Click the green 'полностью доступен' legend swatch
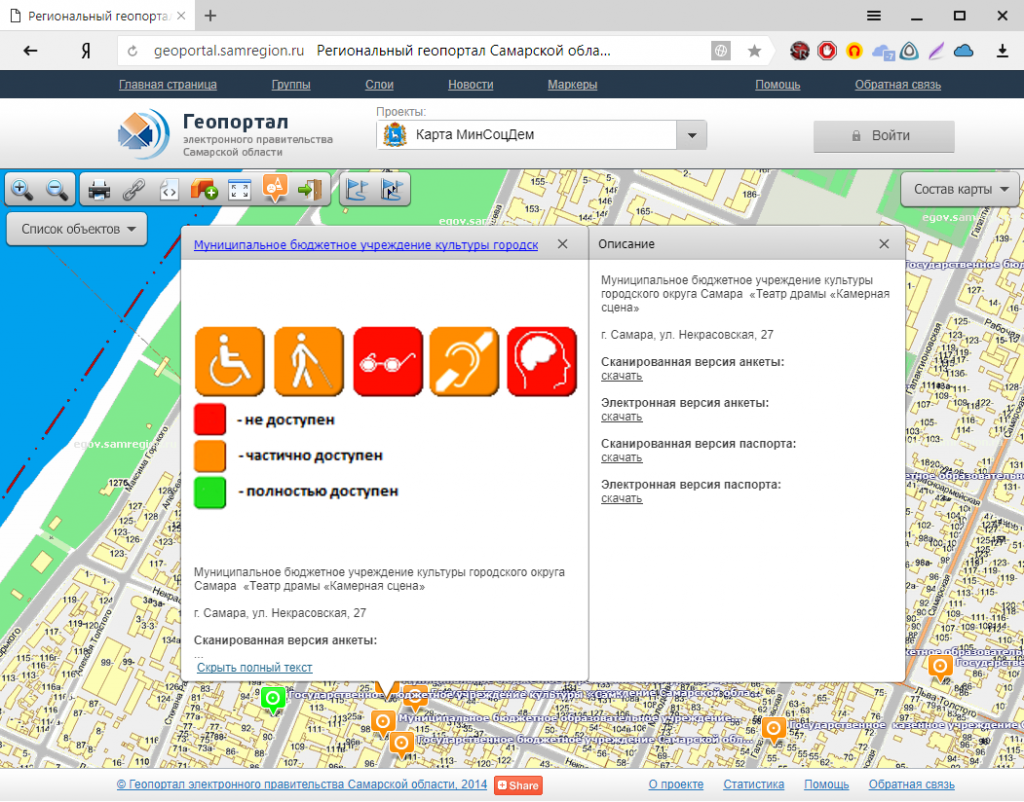The width and height of the screenshot is (1024, 802). pos(210,492)
